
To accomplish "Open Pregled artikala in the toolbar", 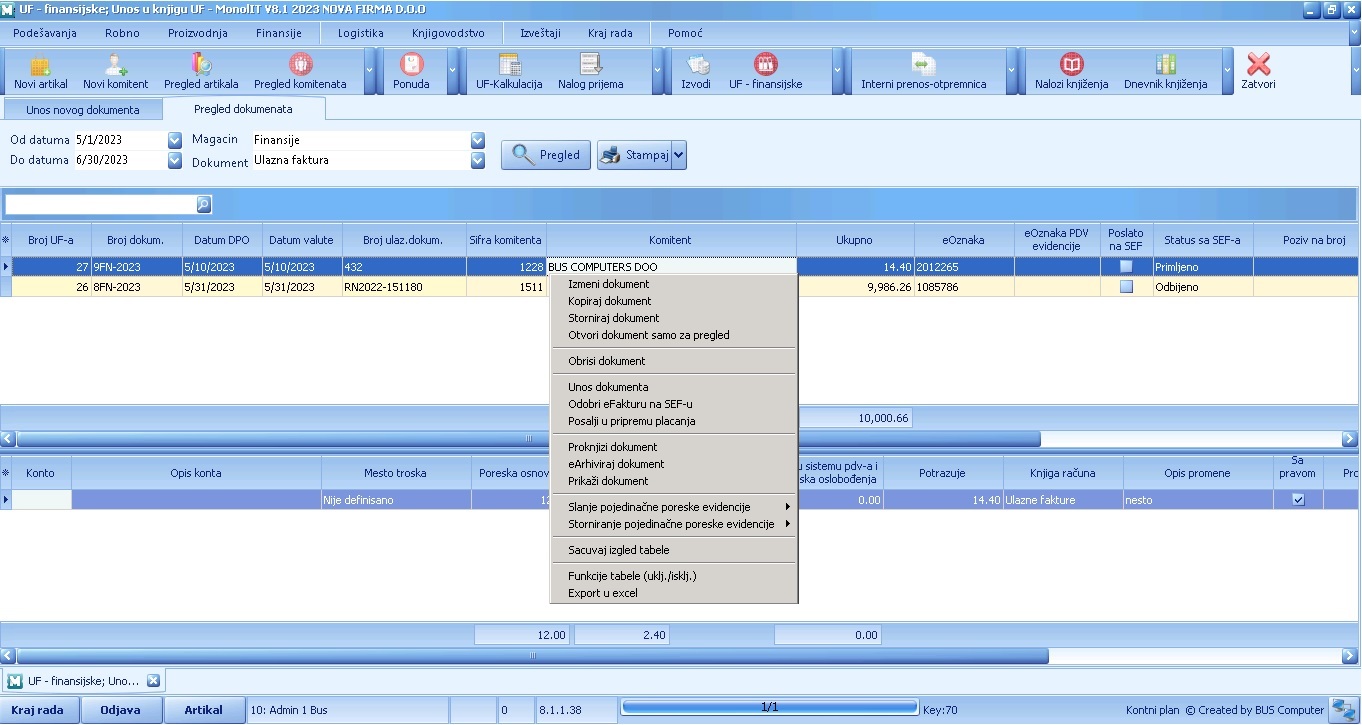I will coord(201,72).
